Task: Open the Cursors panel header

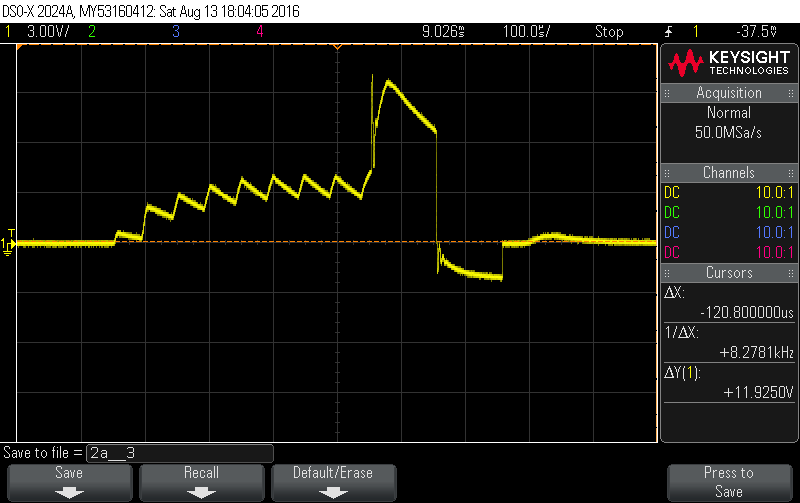Action: tap(729, 272)
